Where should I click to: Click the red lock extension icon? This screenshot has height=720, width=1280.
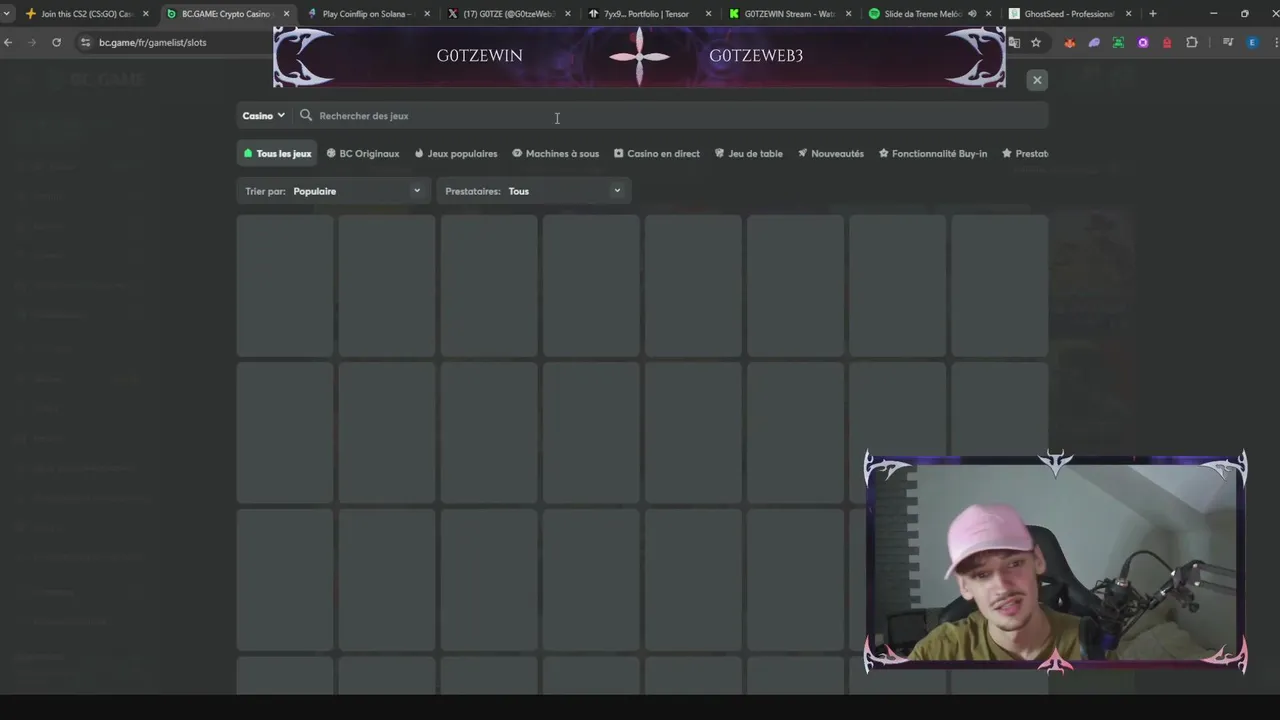click(x=1167, y=42)
